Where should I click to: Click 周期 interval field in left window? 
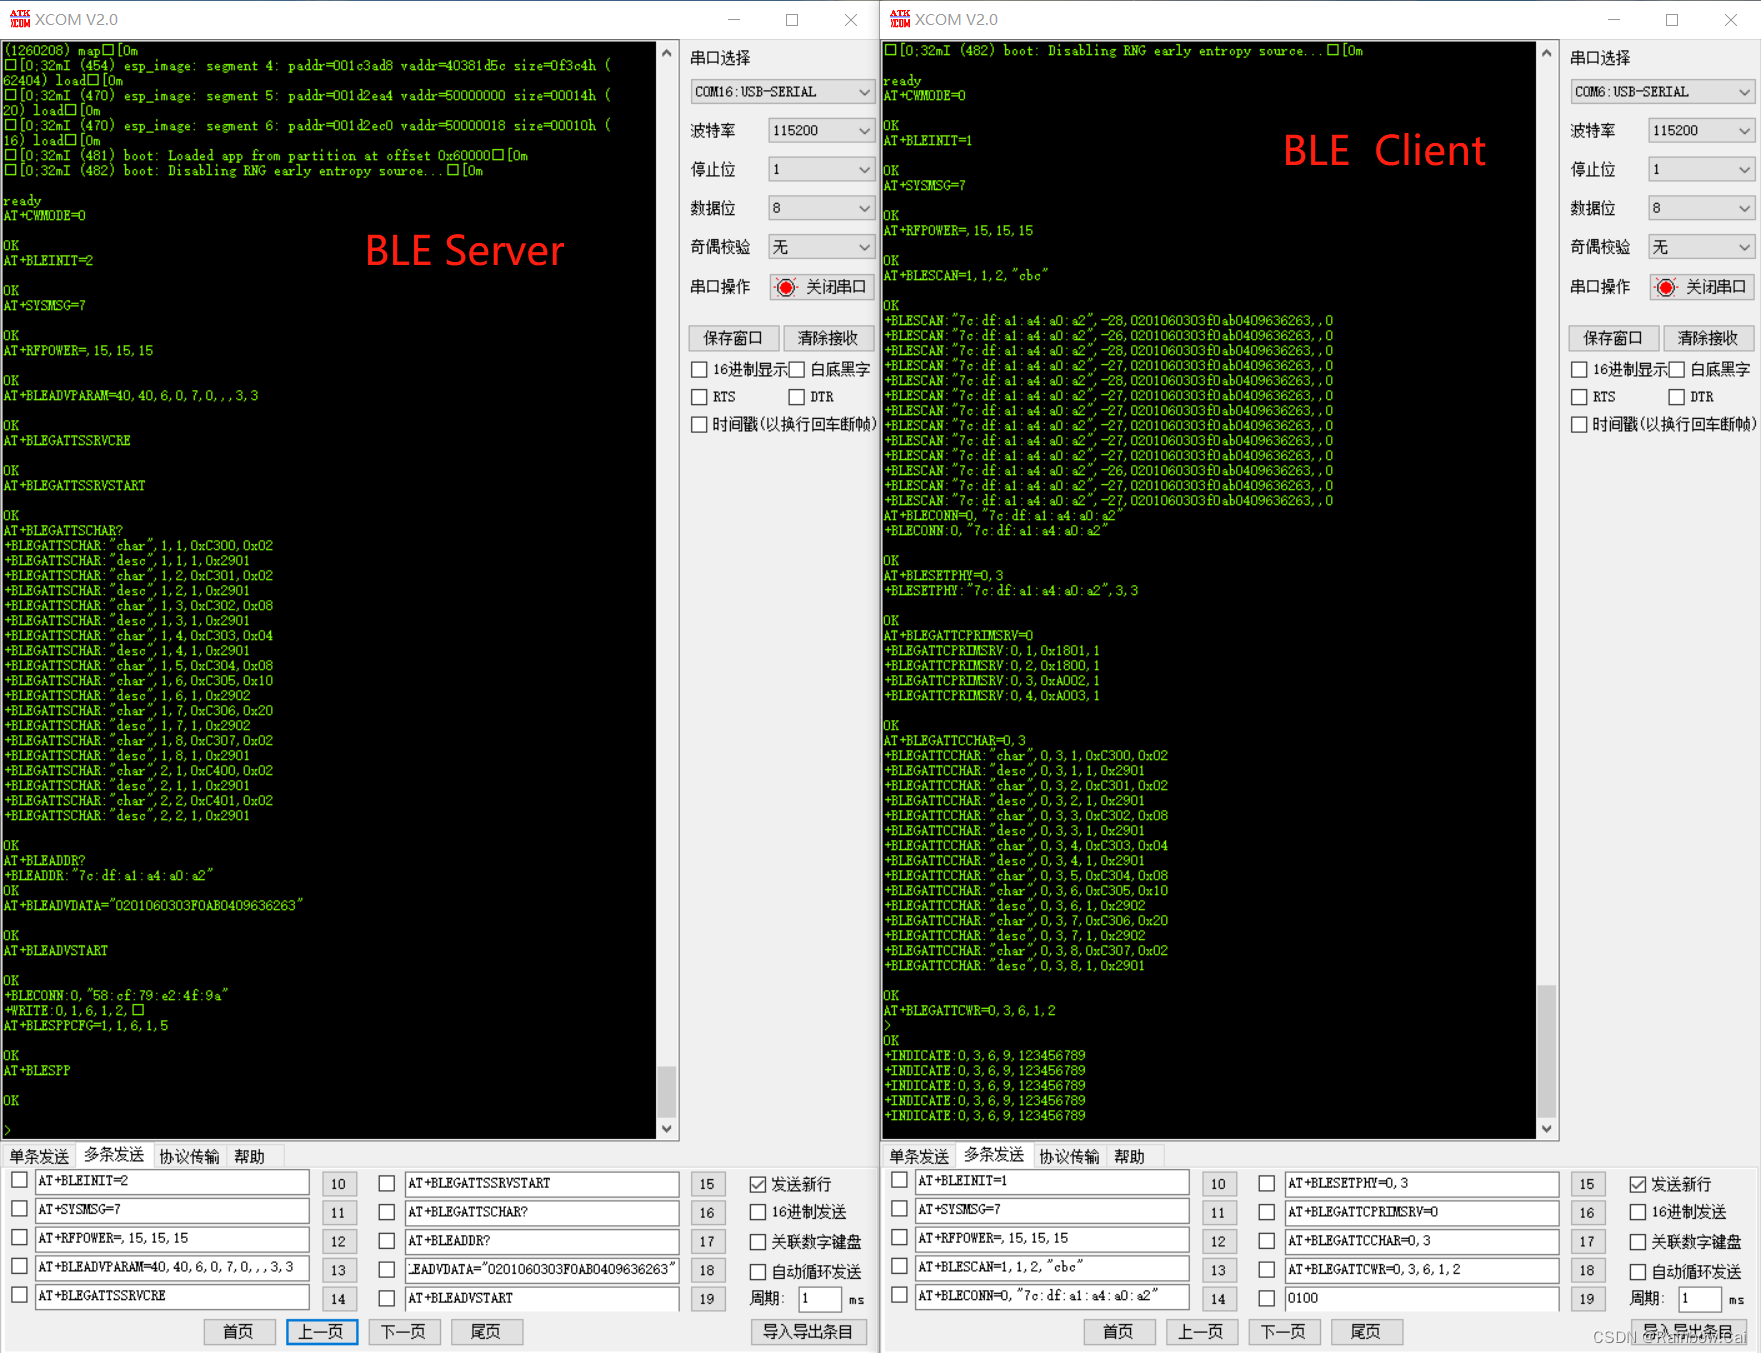820,1299
